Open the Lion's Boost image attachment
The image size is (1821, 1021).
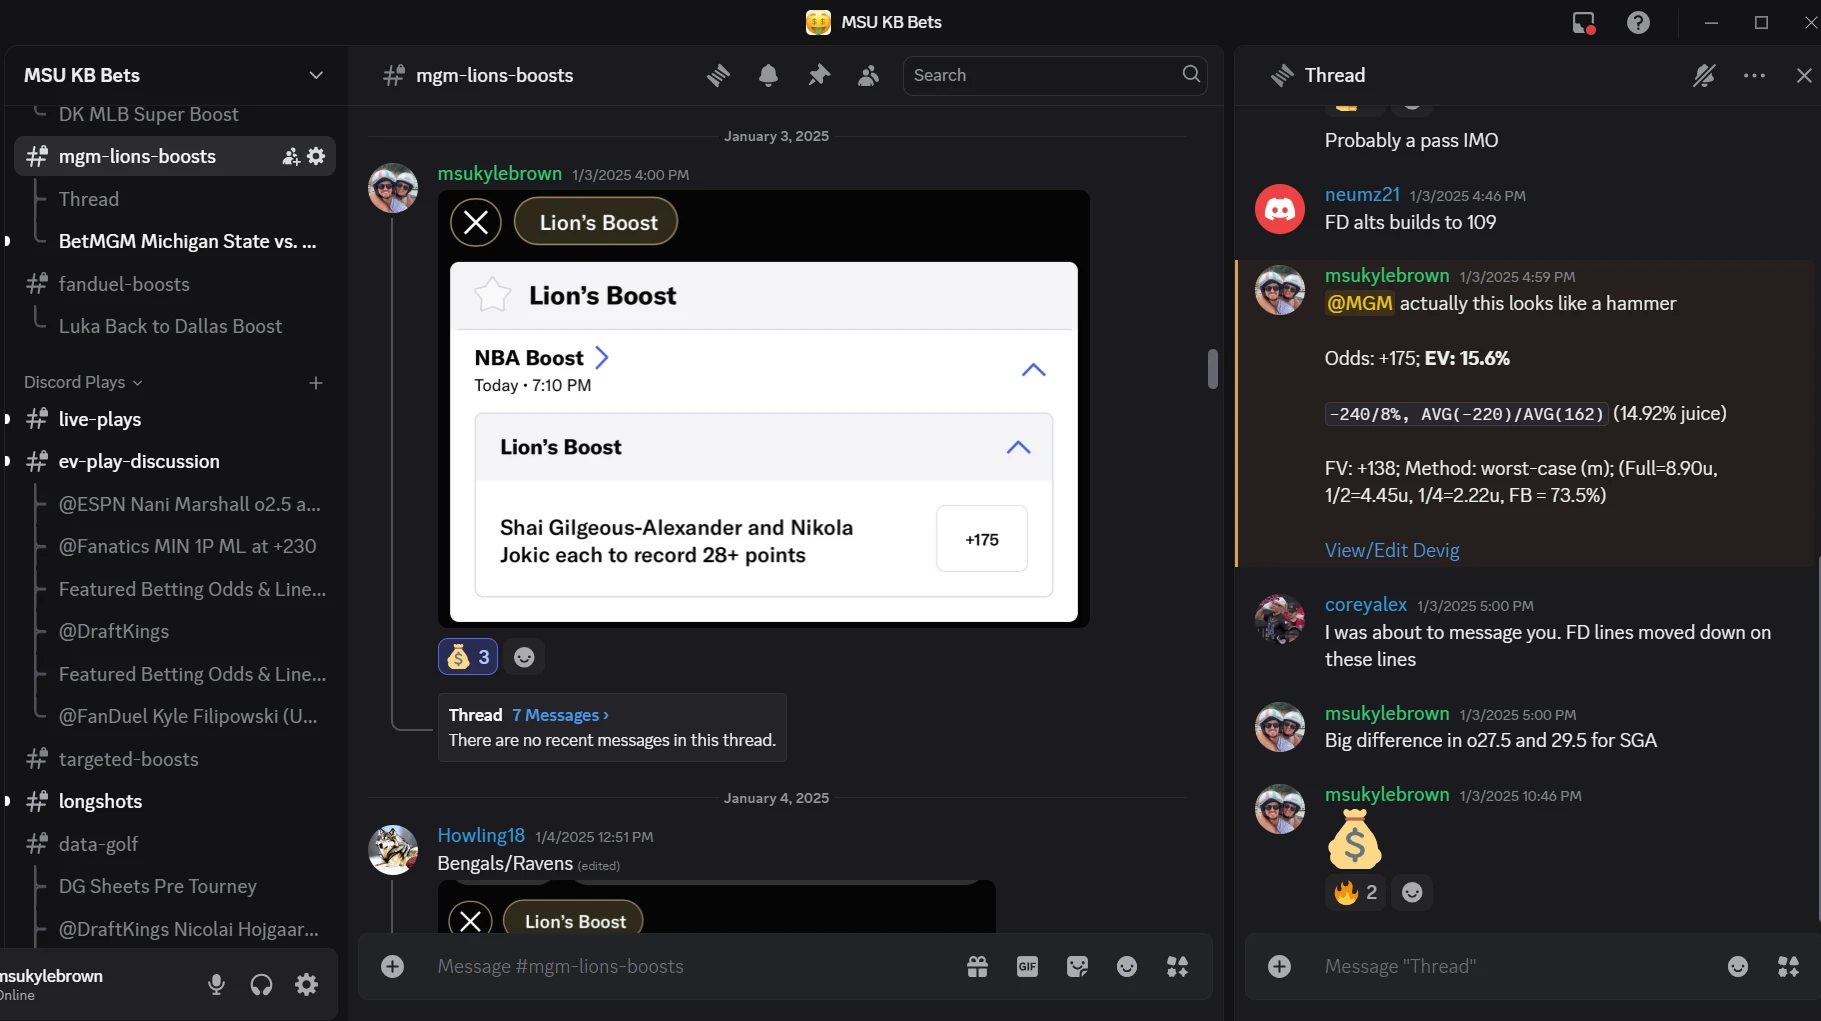pyautogui.click(x=764, y=409)
